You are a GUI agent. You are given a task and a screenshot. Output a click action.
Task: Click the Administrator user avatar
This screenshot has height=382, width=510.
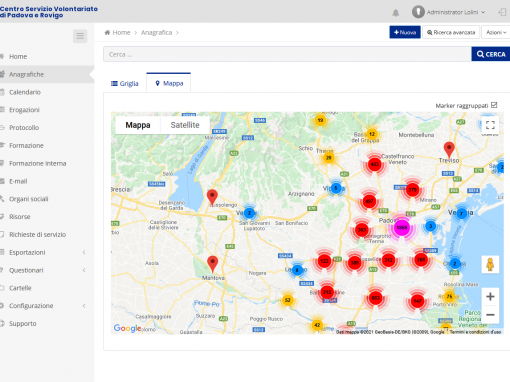(418, 12)
